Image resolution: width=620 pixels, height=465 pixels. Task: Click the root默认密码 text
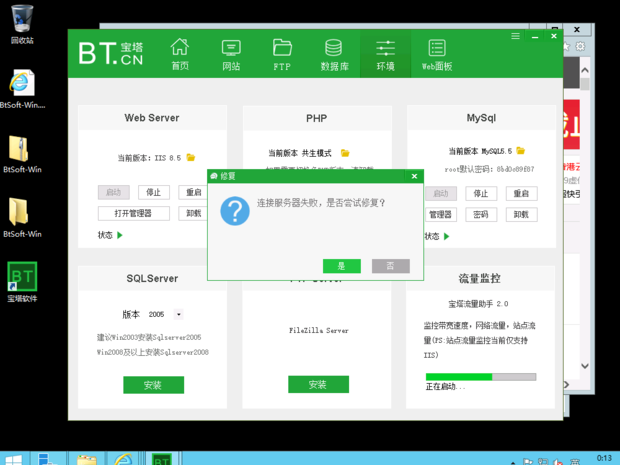(489, 169)
